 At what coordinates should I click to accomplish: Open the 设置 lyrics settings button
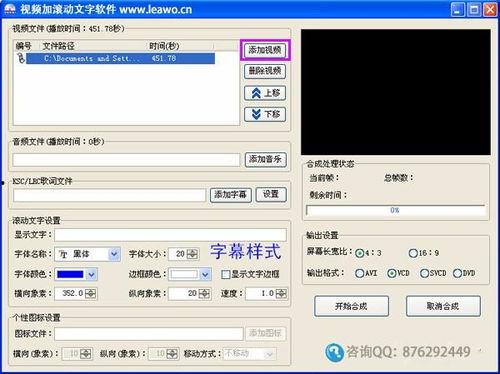[x=271, y=194]
